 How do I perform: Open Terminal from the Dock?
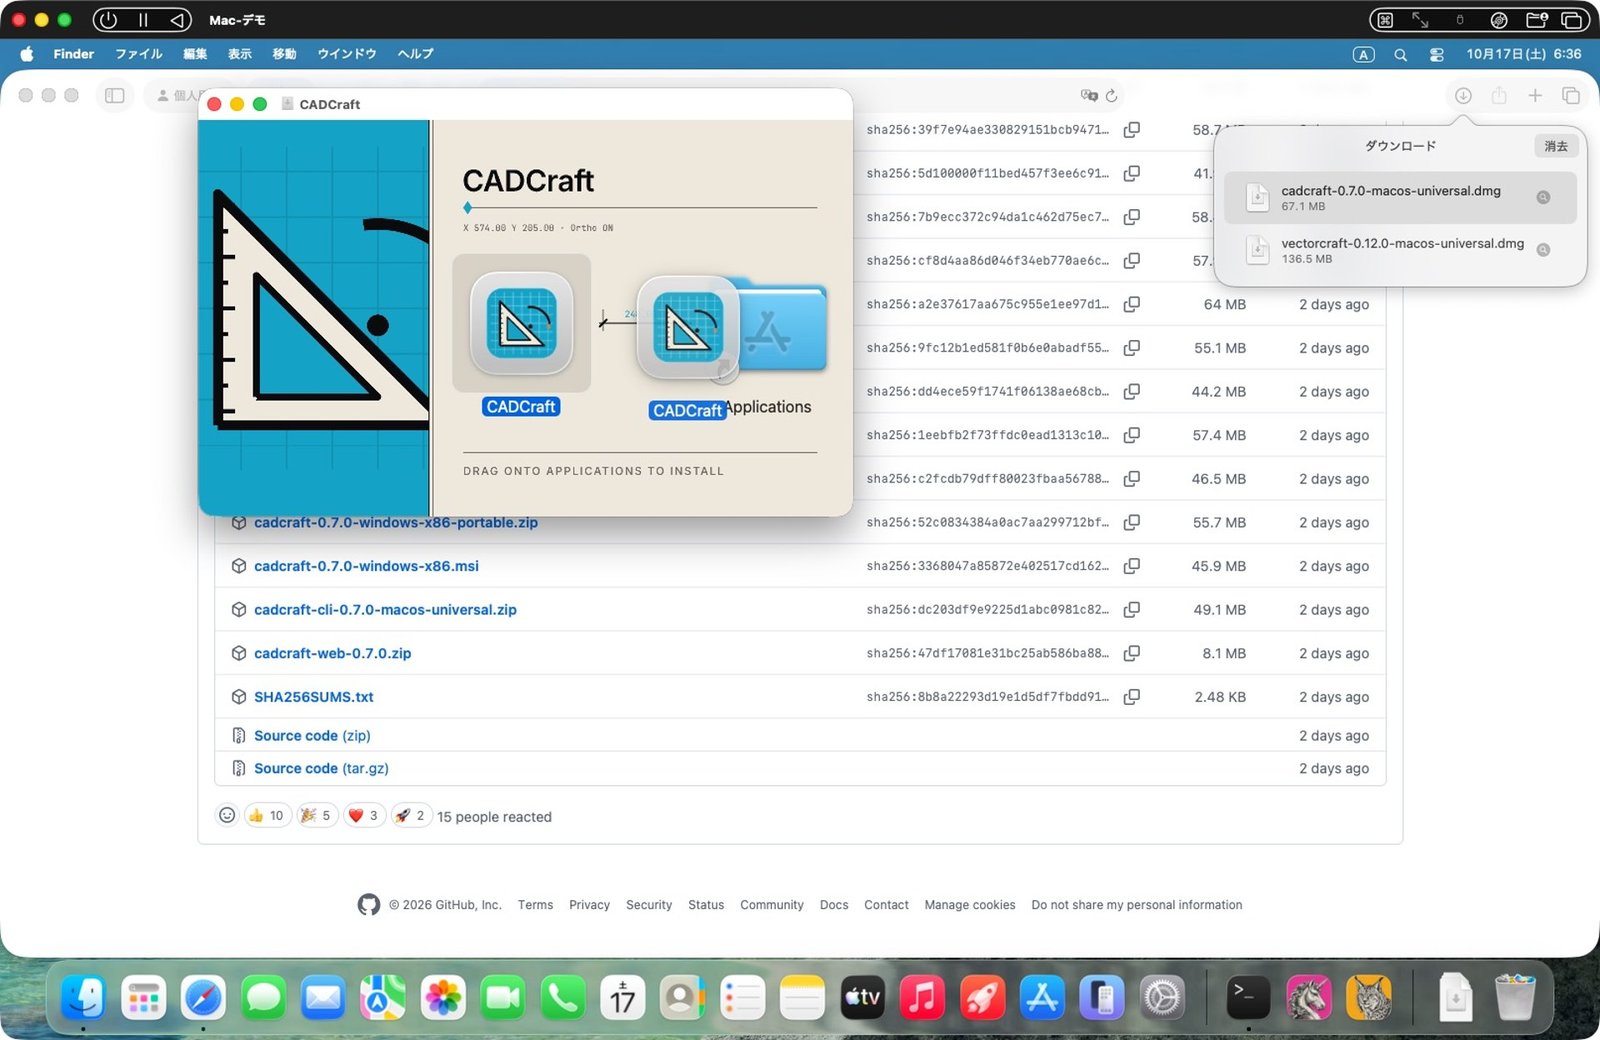click(x=1248, y=997)
